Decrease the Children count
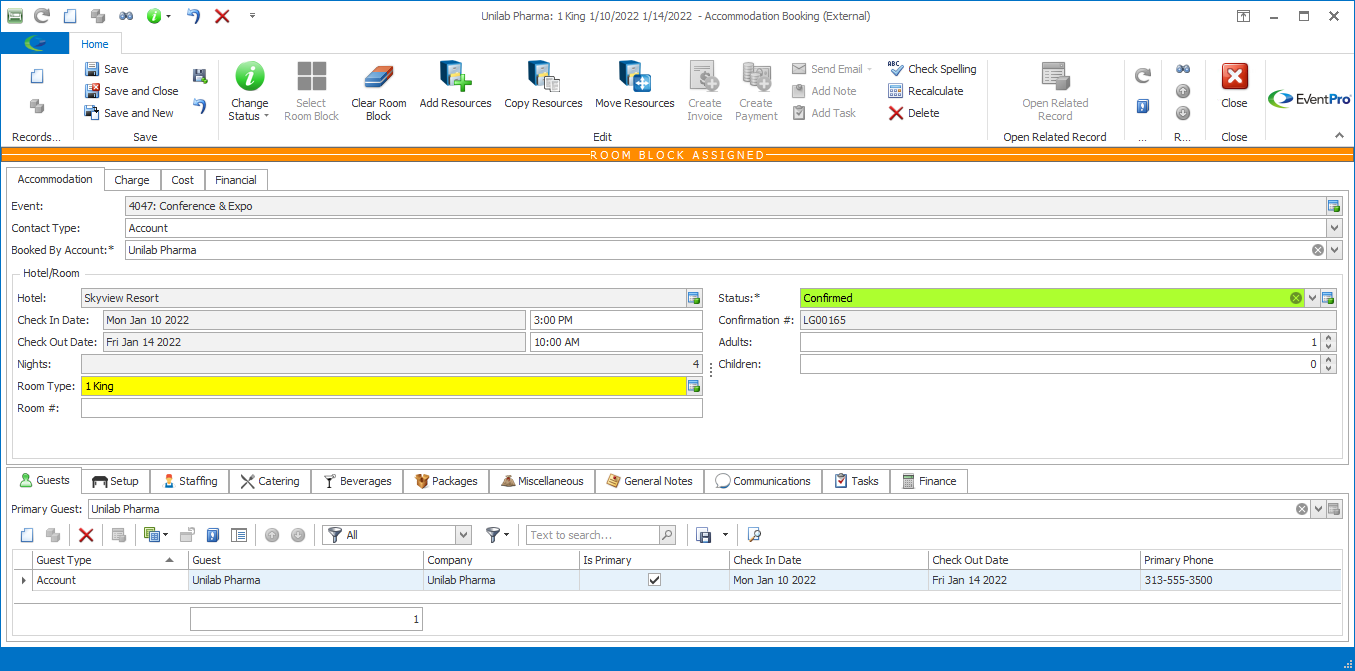Screen dimensions: 1355x671 1328,369
